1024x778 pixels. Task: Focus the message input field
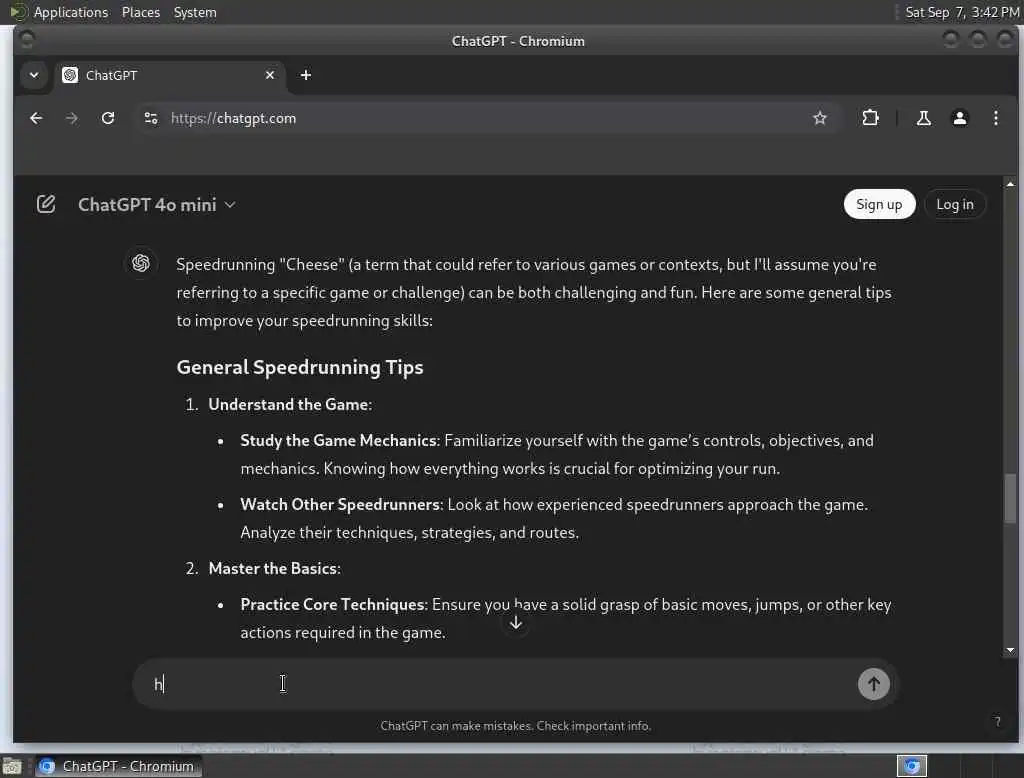coord(503,684)
